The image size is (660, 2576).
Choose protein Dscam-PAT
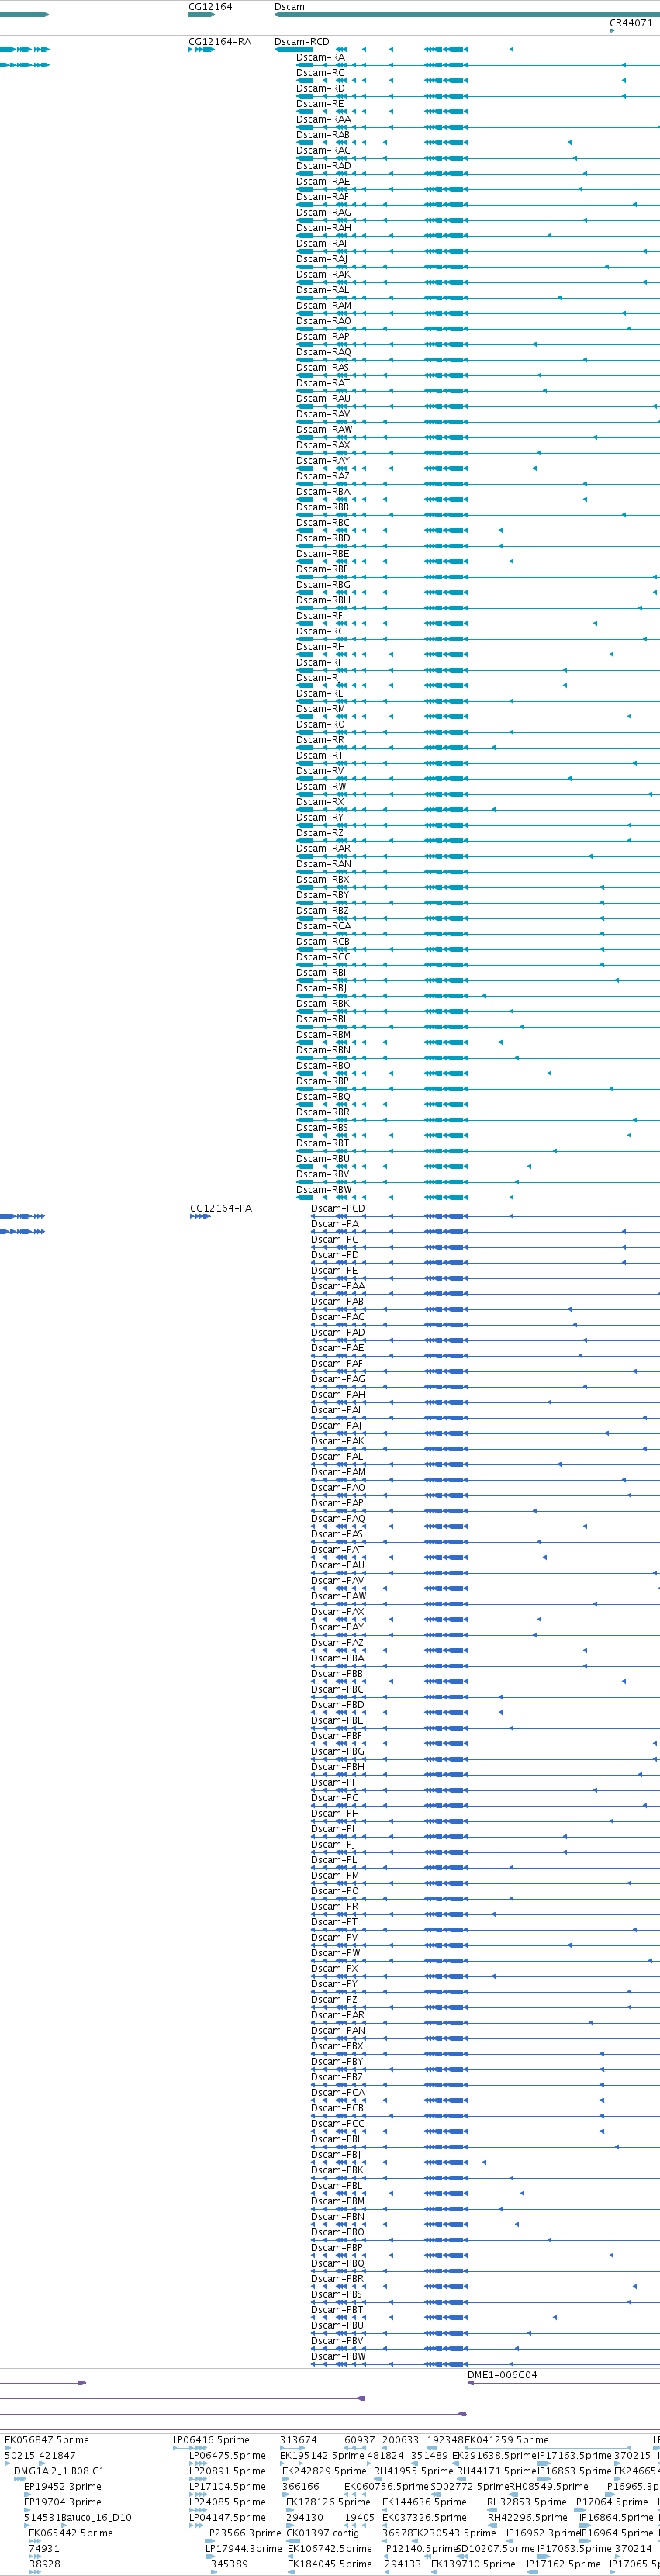coord(338,1550)
